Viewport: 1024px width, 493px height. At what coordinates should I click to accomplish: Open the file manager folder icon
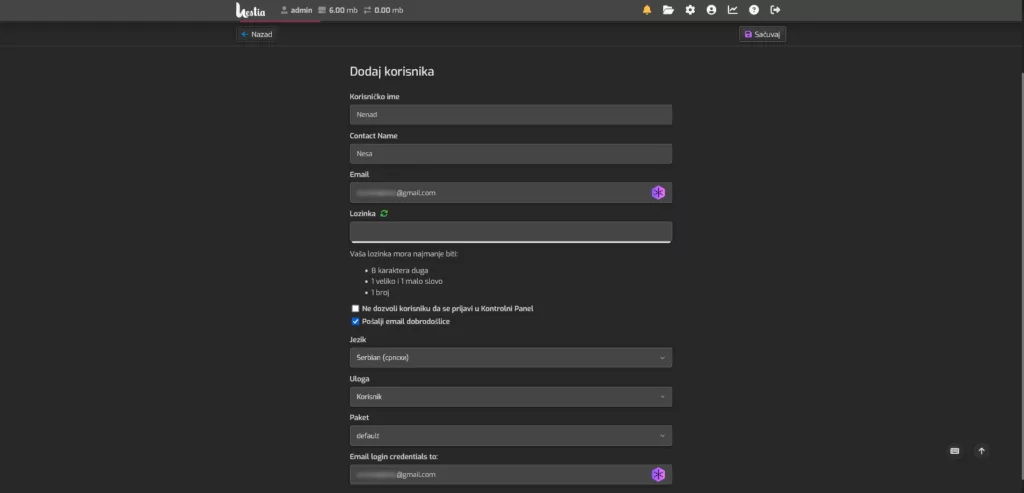point(668,10)
